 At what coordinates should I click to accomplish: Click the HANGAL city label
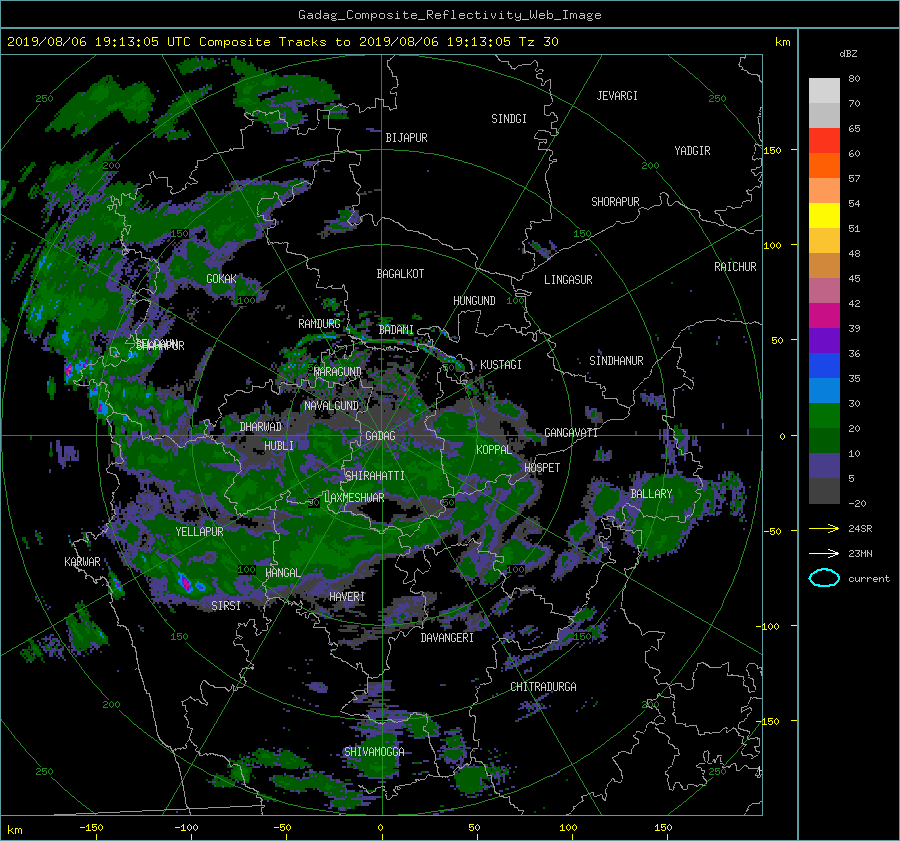point(283,573)
